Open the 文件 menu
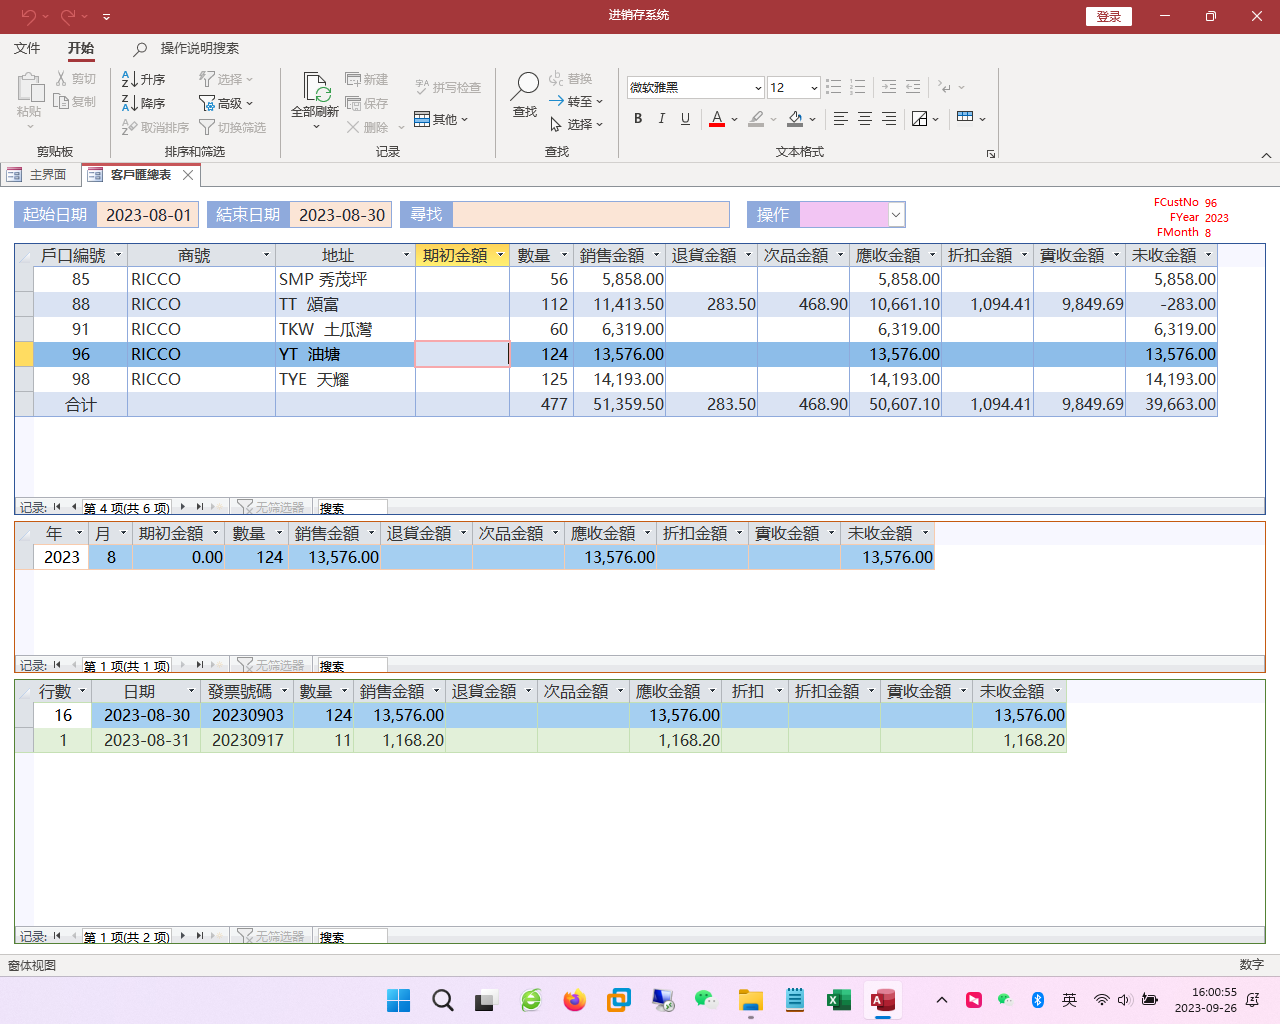Viewport: 1280px width, 1024px height. click(27, 48)
